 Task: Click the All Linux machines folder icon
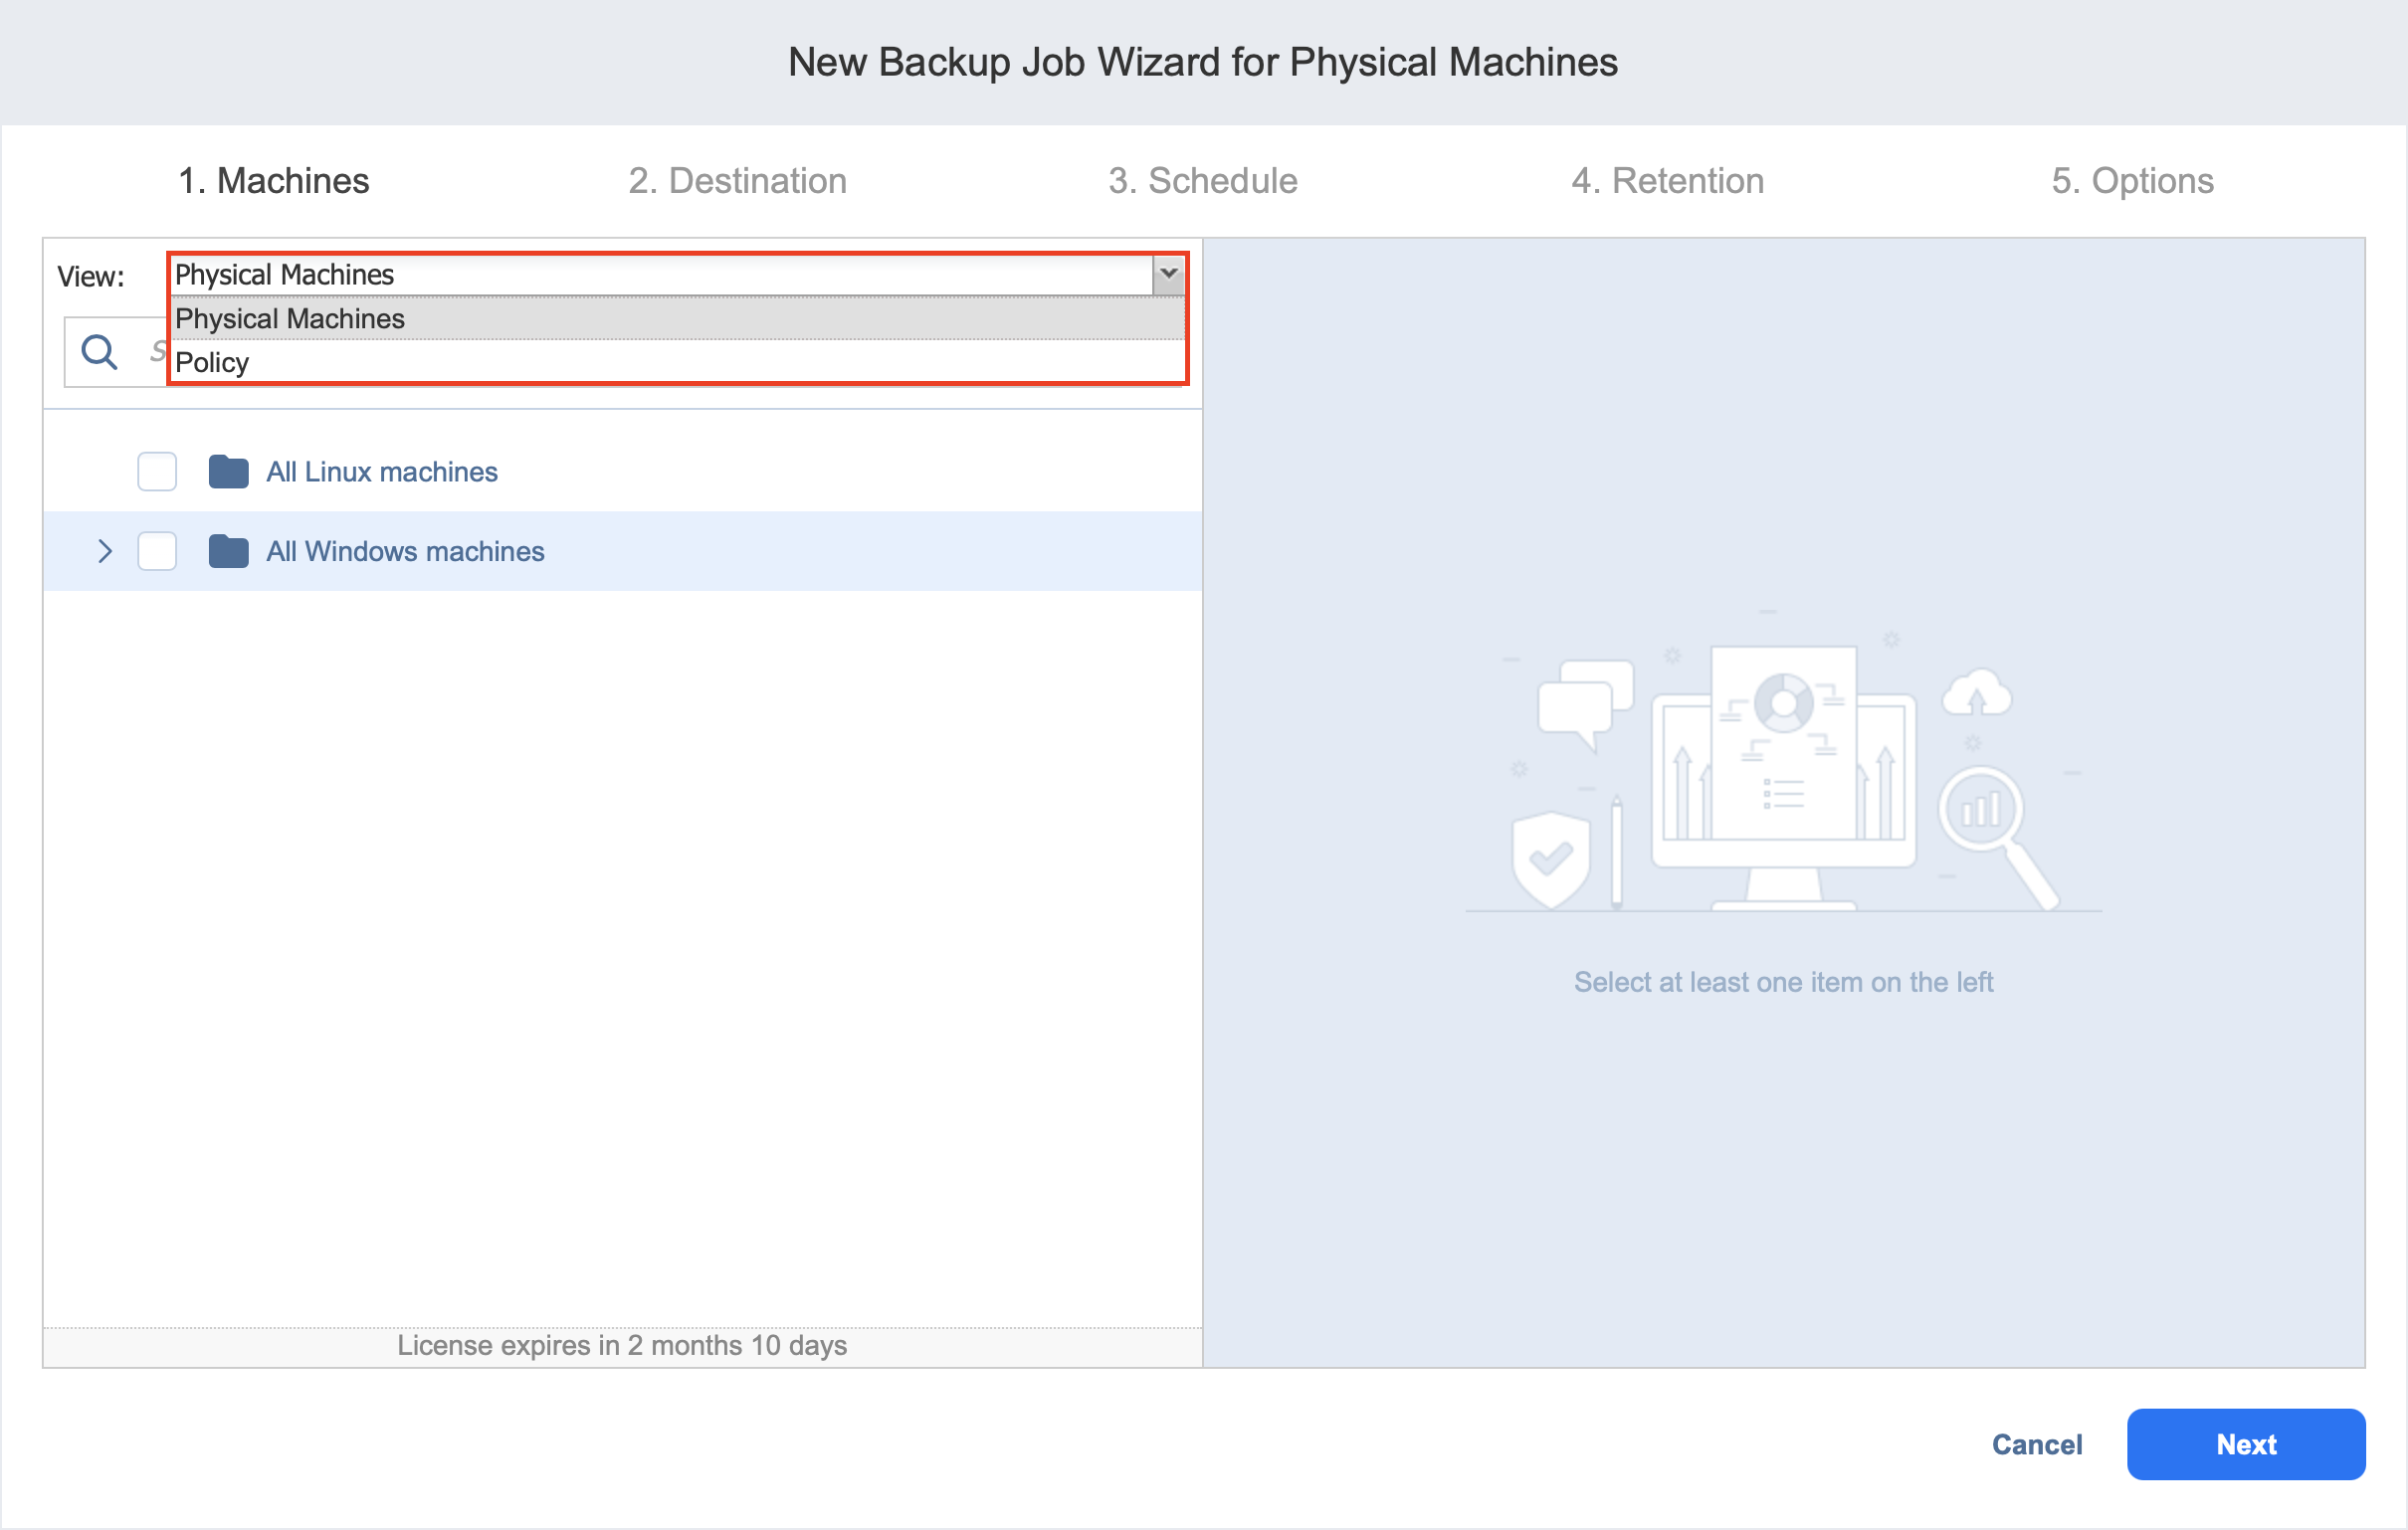coord(228,472)
